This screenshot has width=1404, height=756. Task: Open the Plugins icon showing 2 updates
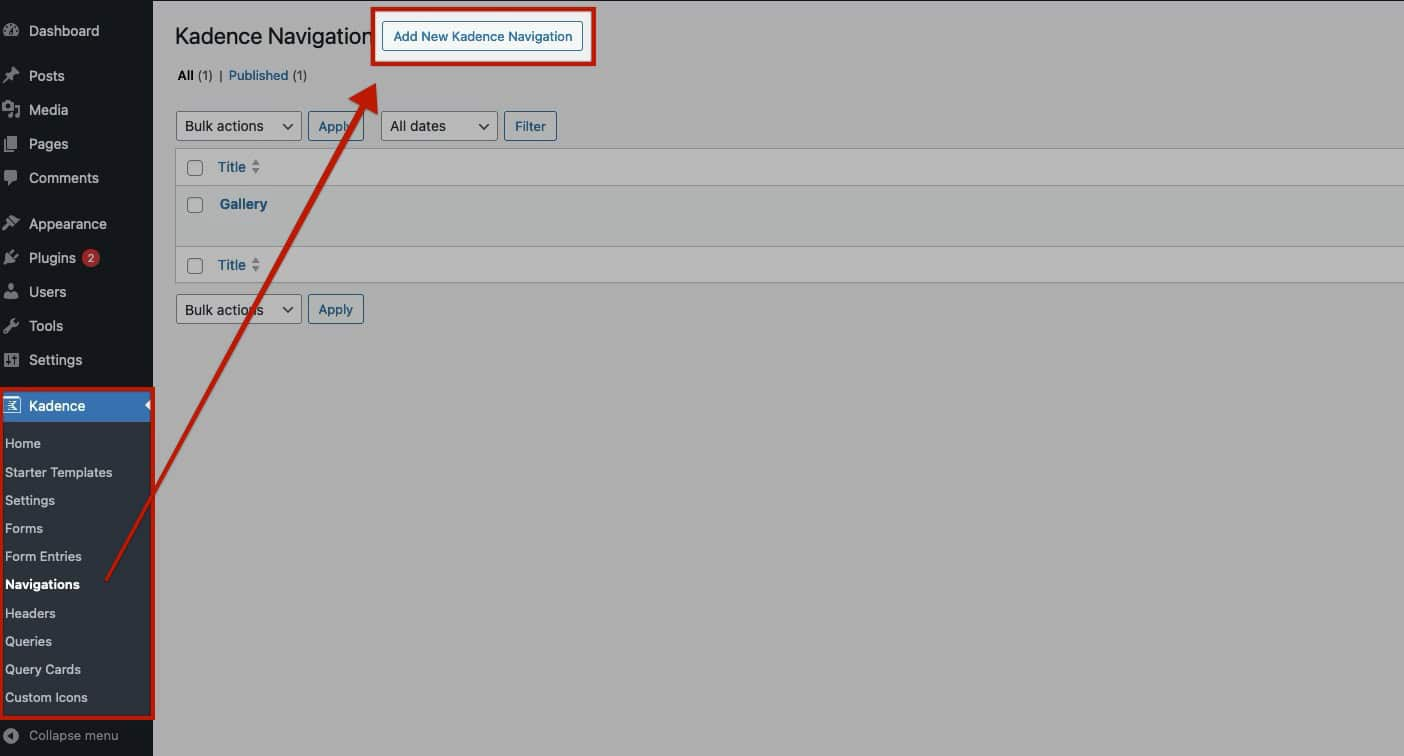click(14, 257)
